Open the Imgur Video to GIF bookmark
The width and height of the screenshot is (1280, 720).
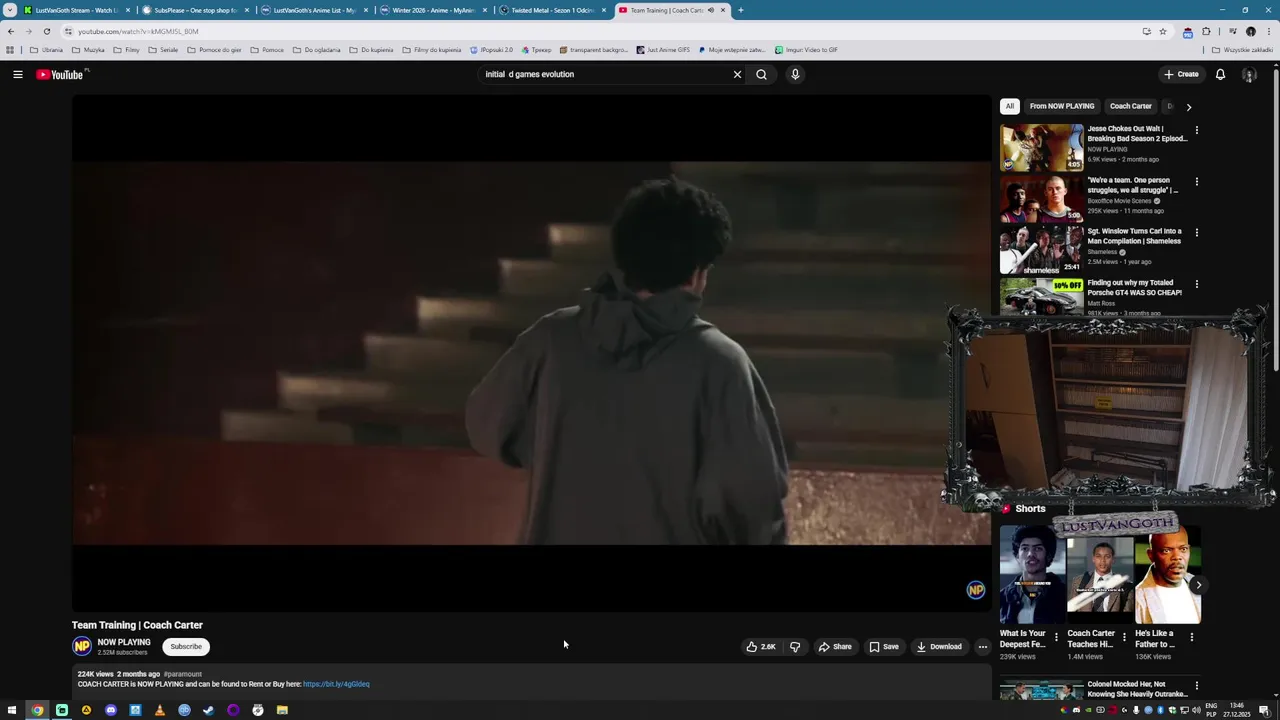coord(806,50)
